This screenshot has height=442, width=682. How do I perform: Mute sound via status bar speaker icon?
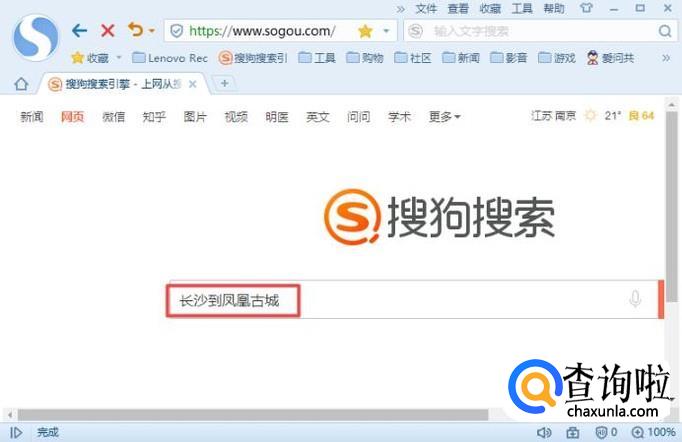click(544, 432)
